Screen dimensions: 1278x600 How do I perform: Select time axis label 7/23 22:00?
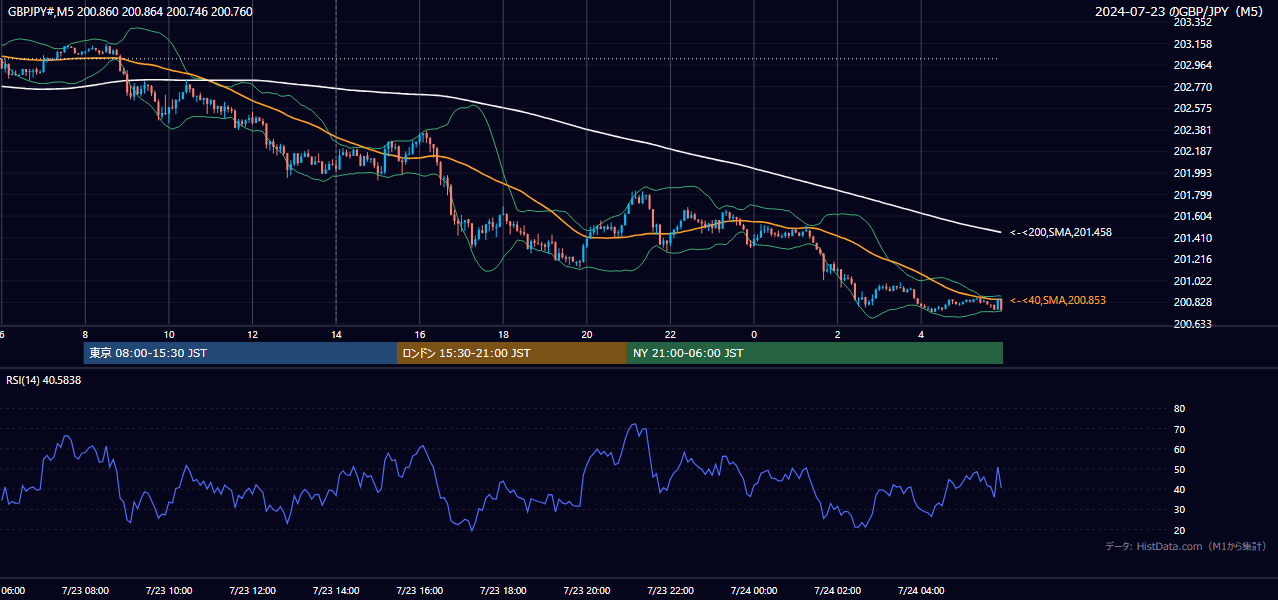(x=670, y=590)
